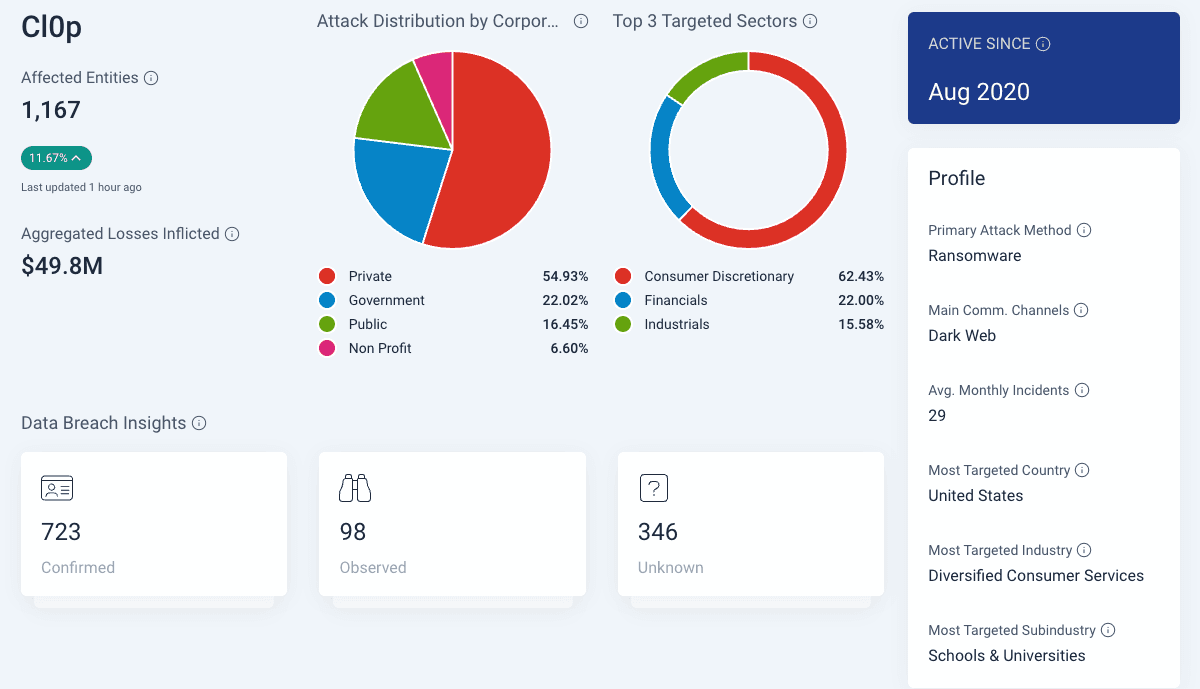Click info icon next to Primary Attack Method
Screen dimensions: 1200x689
pos(1084,230)
